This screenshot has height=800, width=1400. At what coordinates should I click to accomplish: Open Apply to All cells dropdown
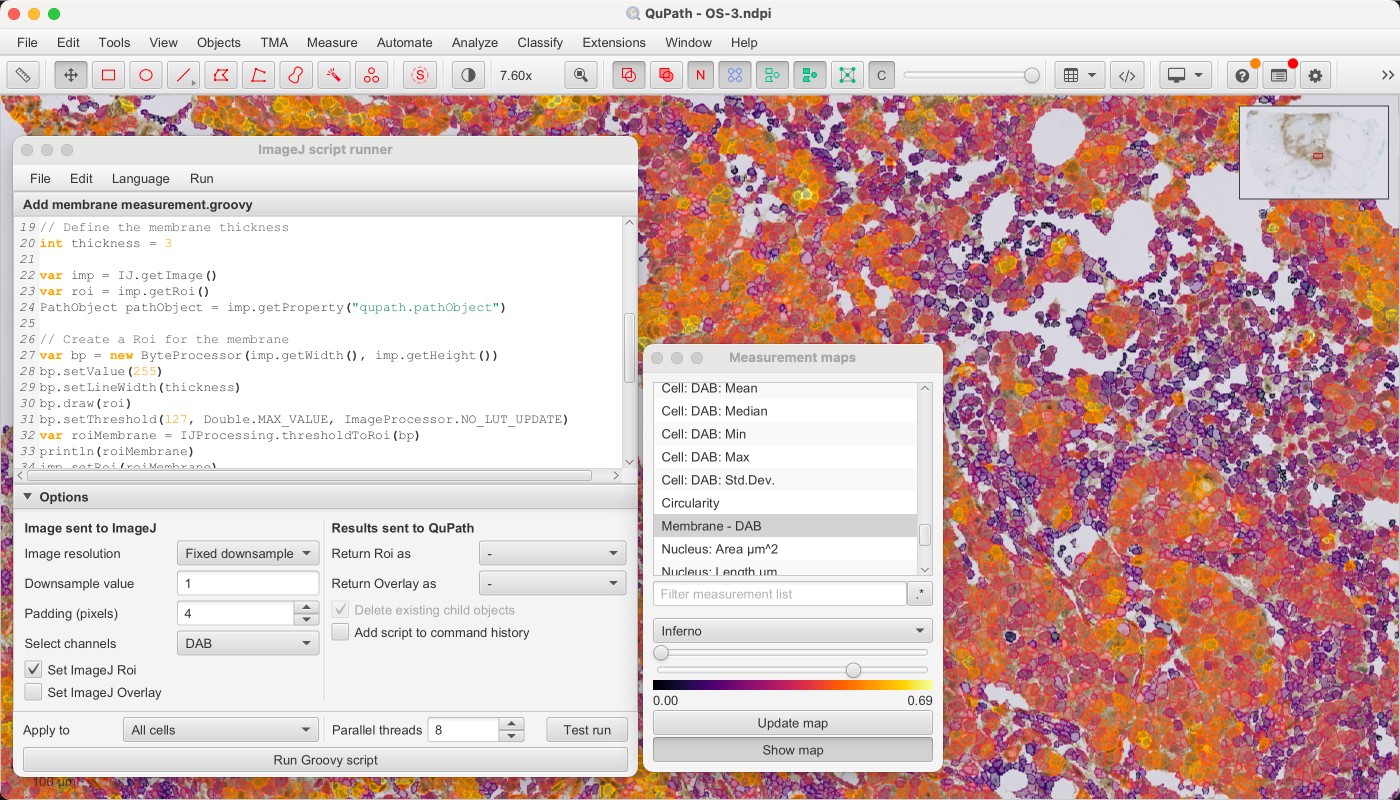point(220,730)
